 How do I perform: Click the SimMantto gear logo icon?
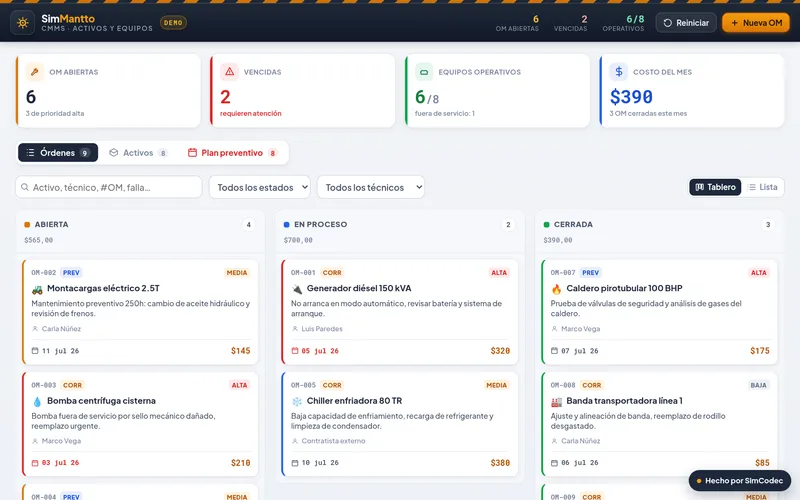[22, 22]
